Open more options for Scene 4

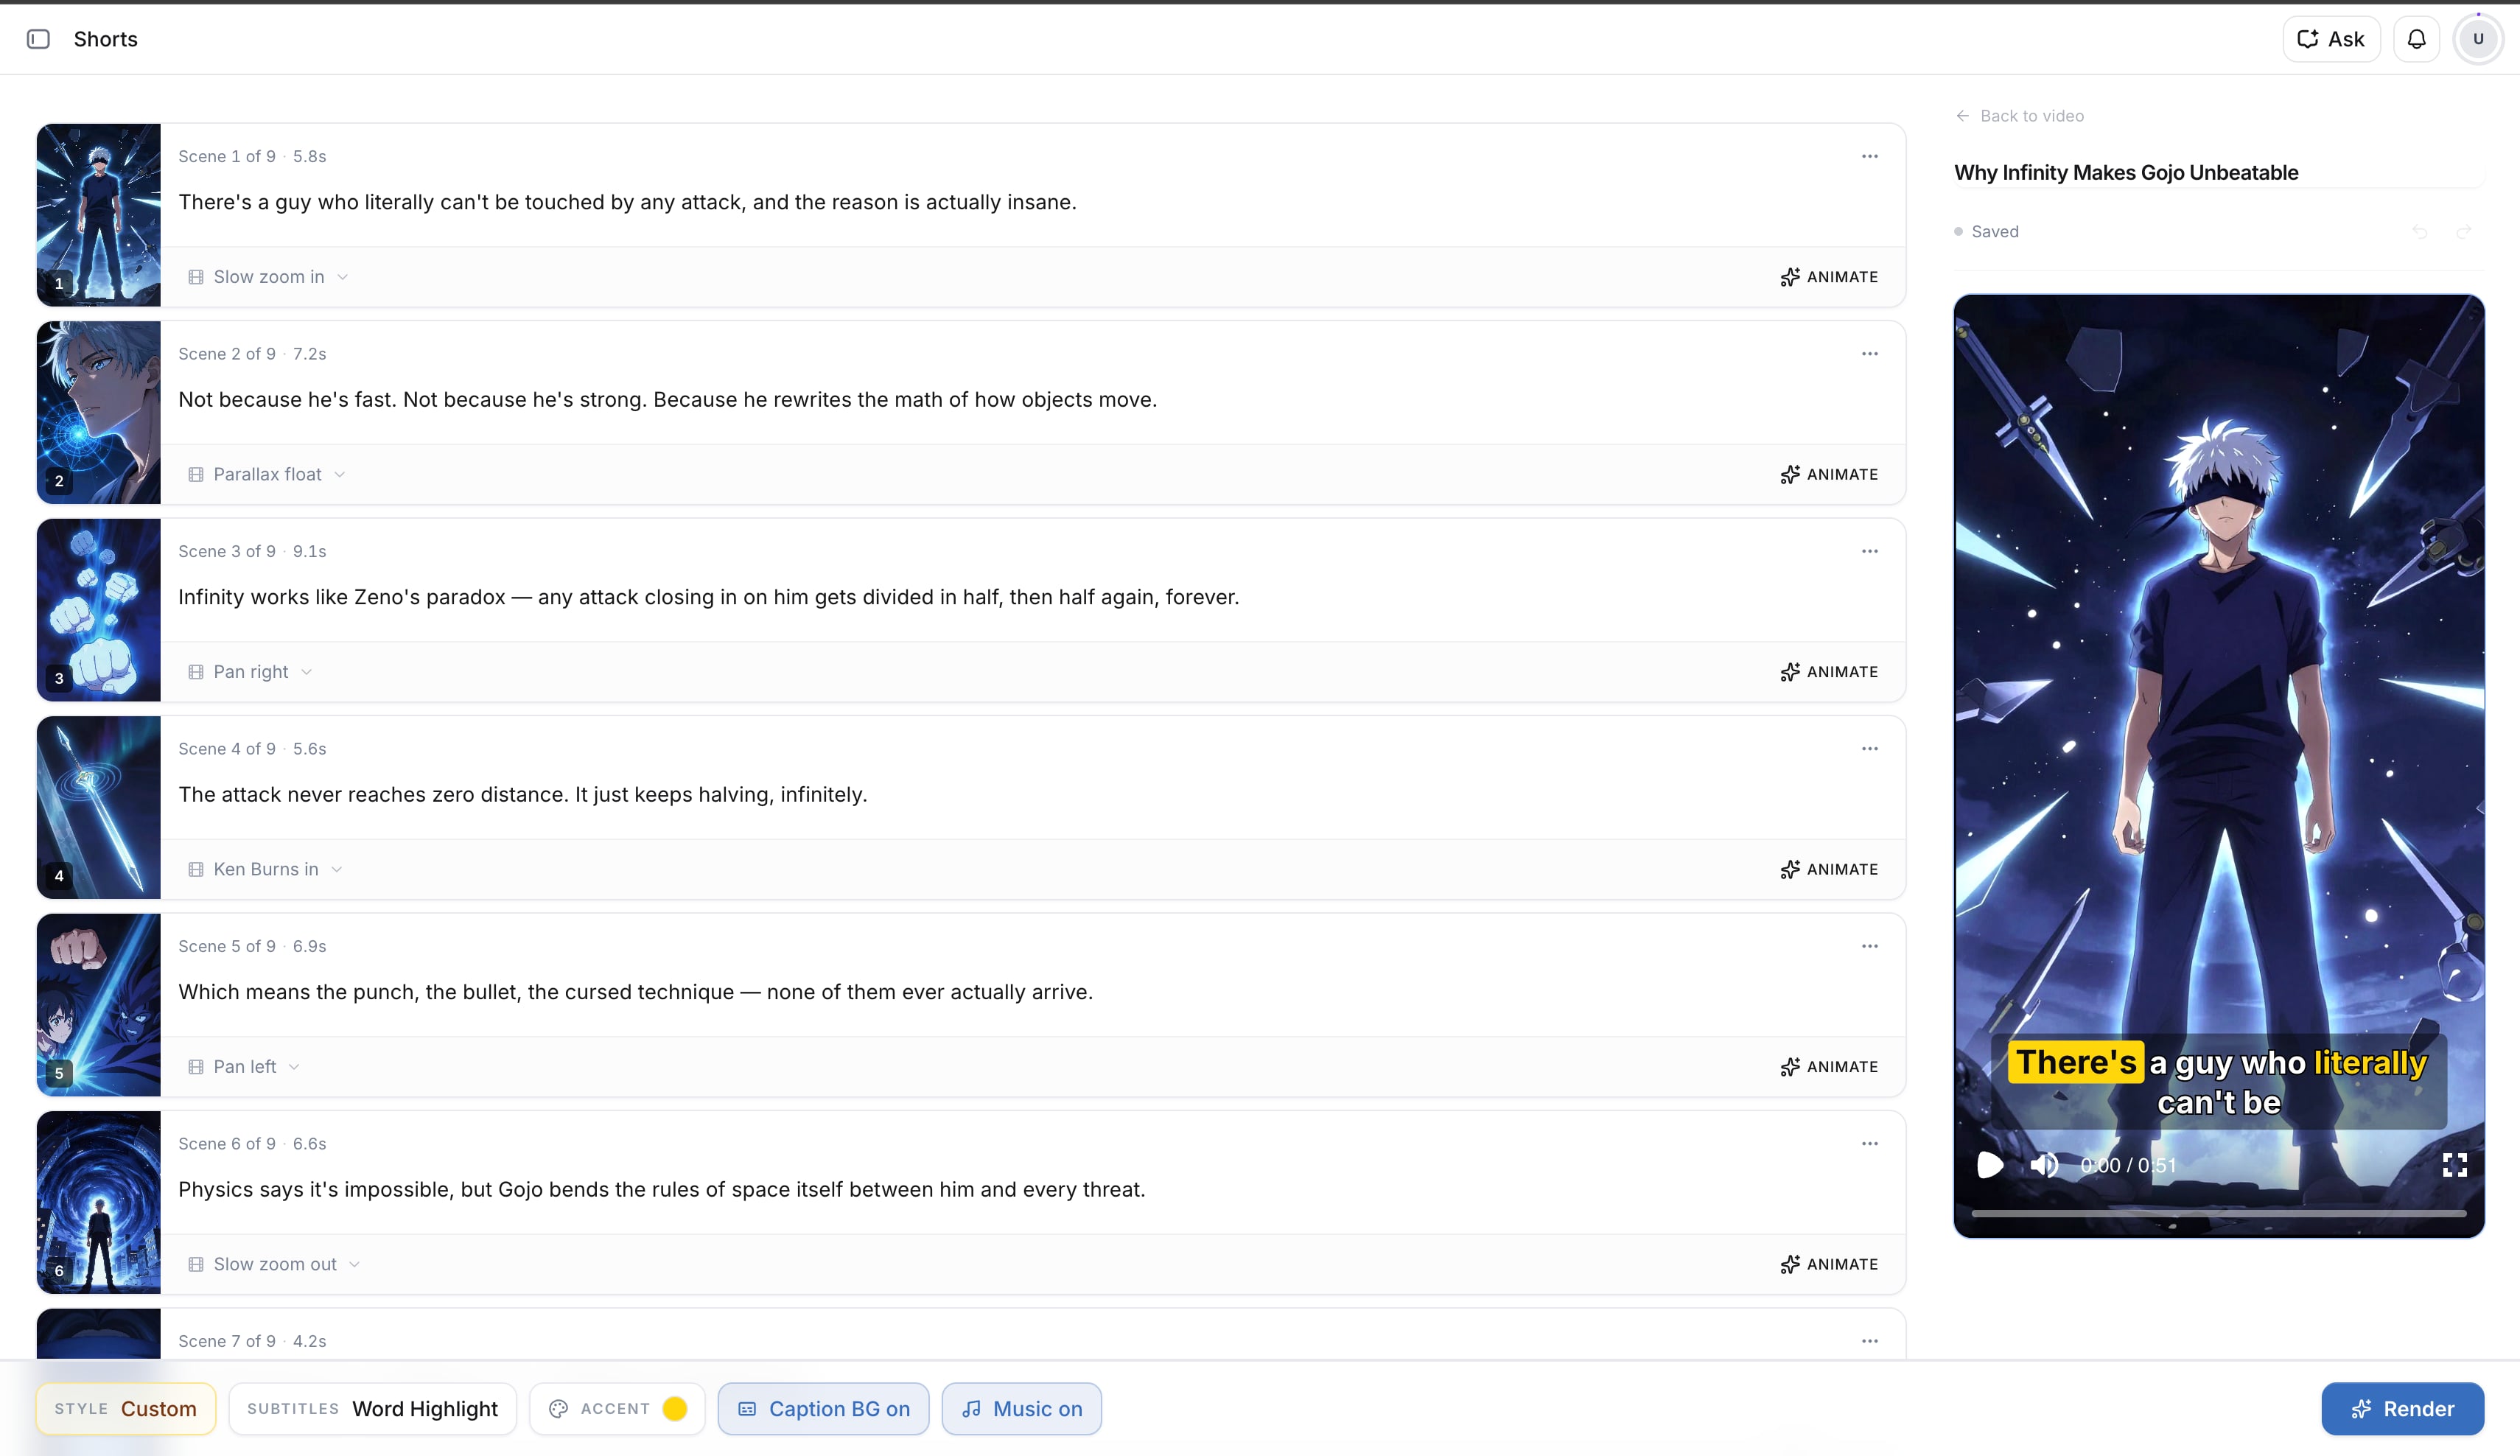coord(1869,749)
